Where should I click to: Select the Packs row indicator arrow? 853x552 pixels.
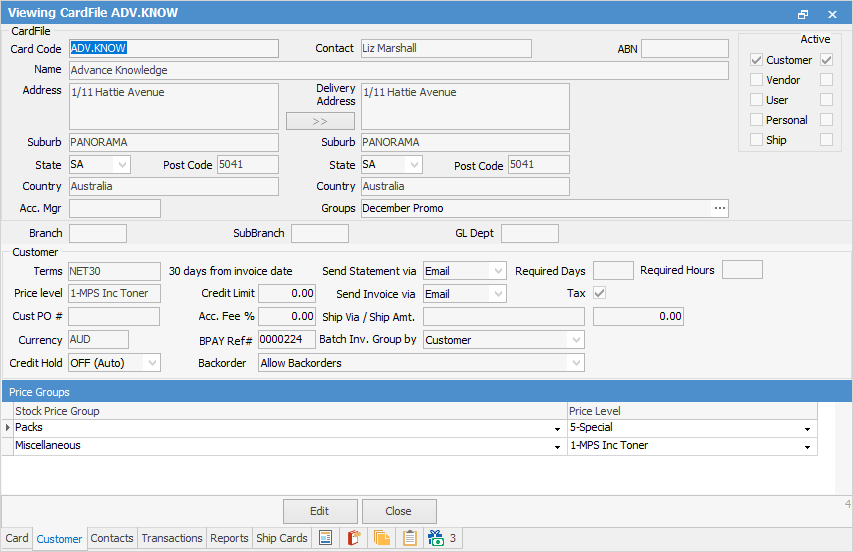8,428
